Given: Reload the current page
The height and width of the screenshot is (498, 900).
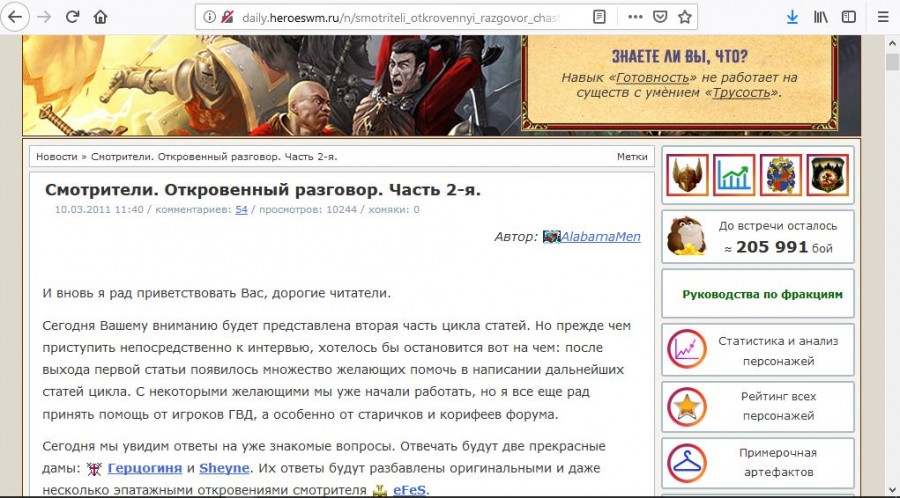Looking at the screenshot, I should click(x=72, y=17).
